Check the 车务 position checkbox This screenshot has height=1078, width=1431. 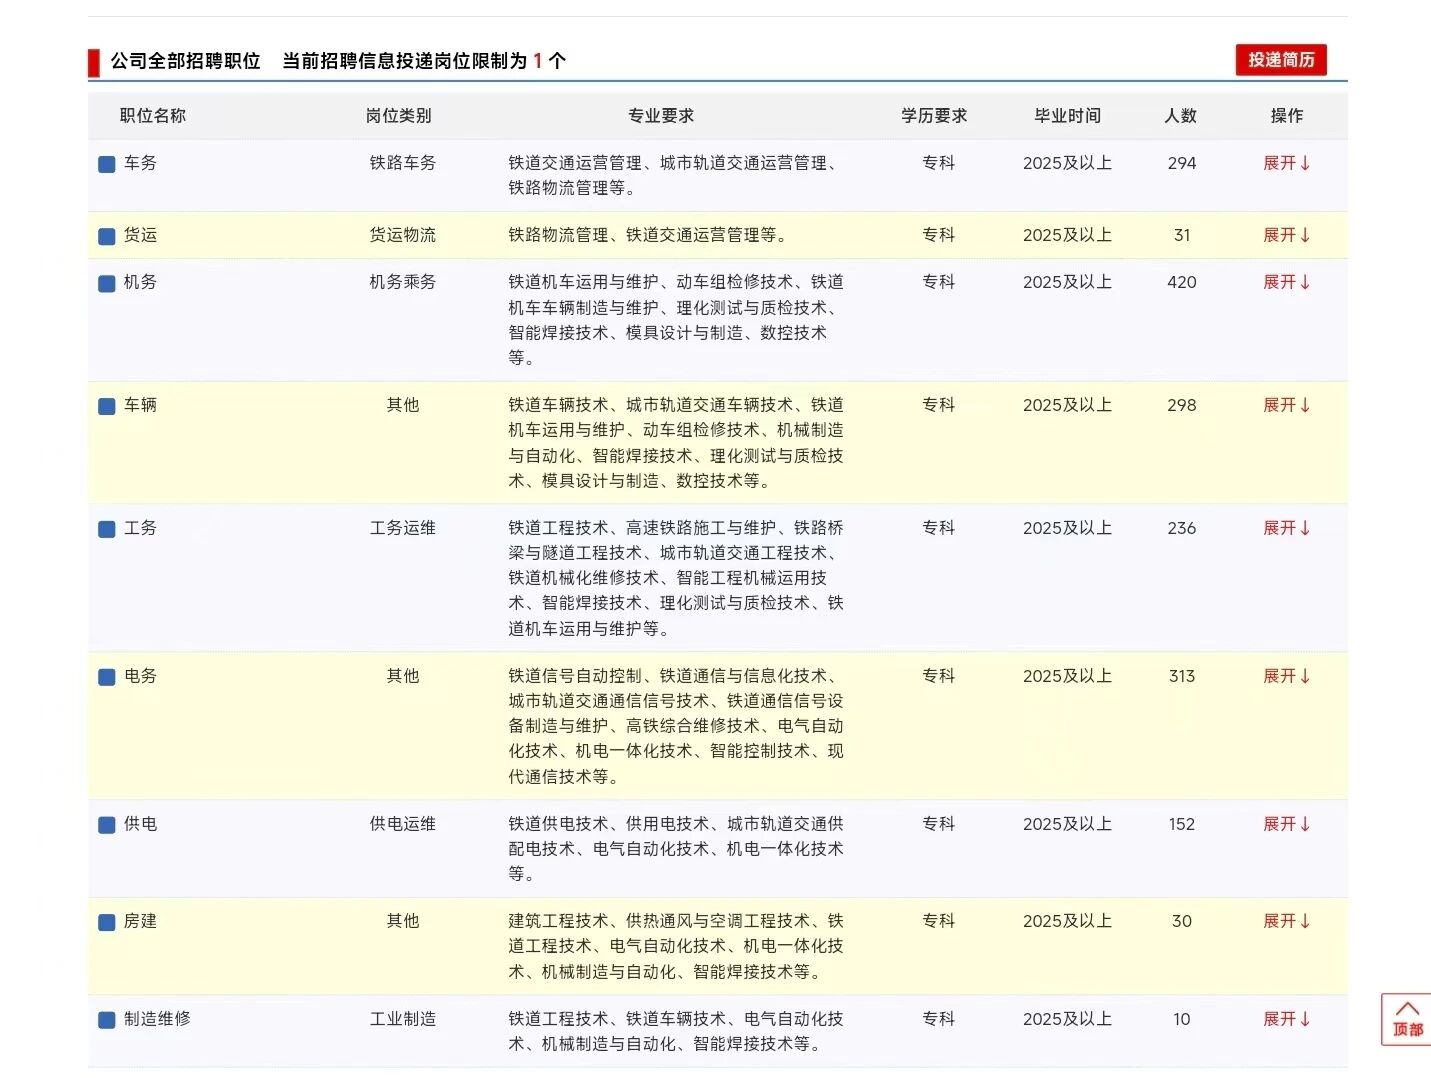click(107, 164)
